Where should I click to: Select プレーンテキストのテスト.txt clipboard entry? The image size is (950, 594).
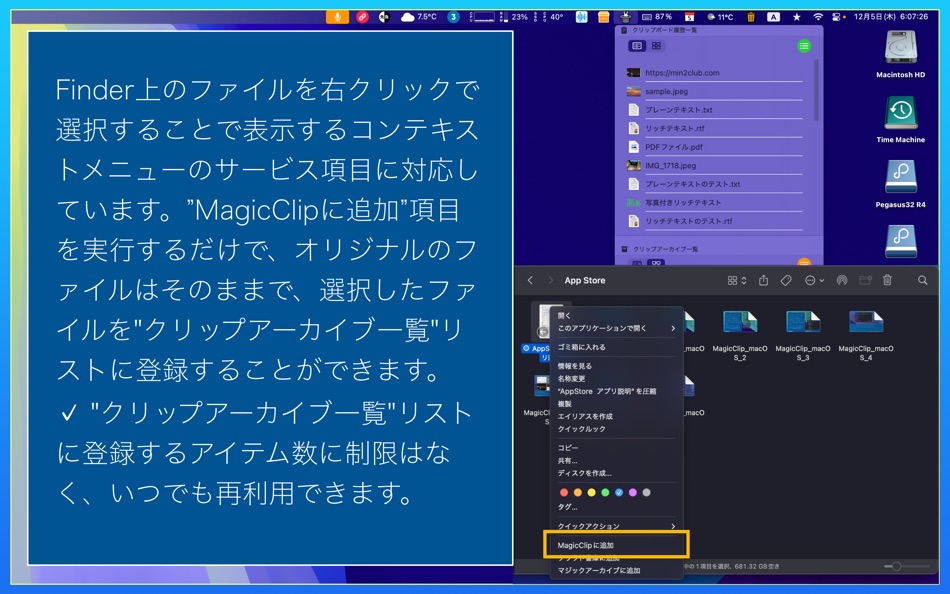click(x=715, y=184)
